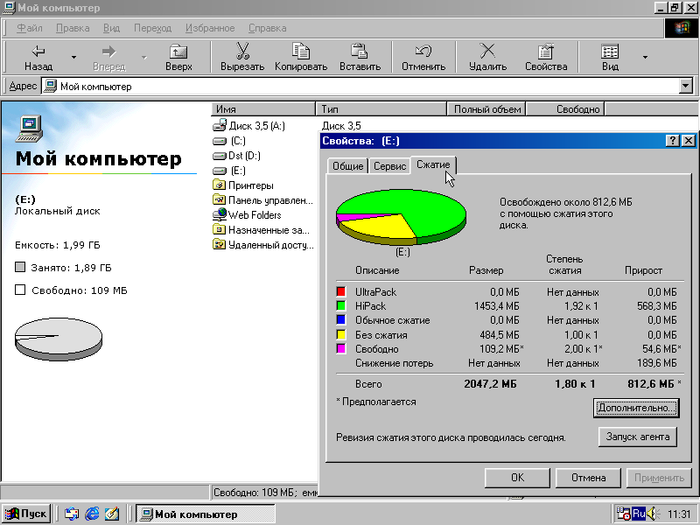Click the Вверх (Up) folder icon
This screenshot has width=700, height=525.
point(178,51)
